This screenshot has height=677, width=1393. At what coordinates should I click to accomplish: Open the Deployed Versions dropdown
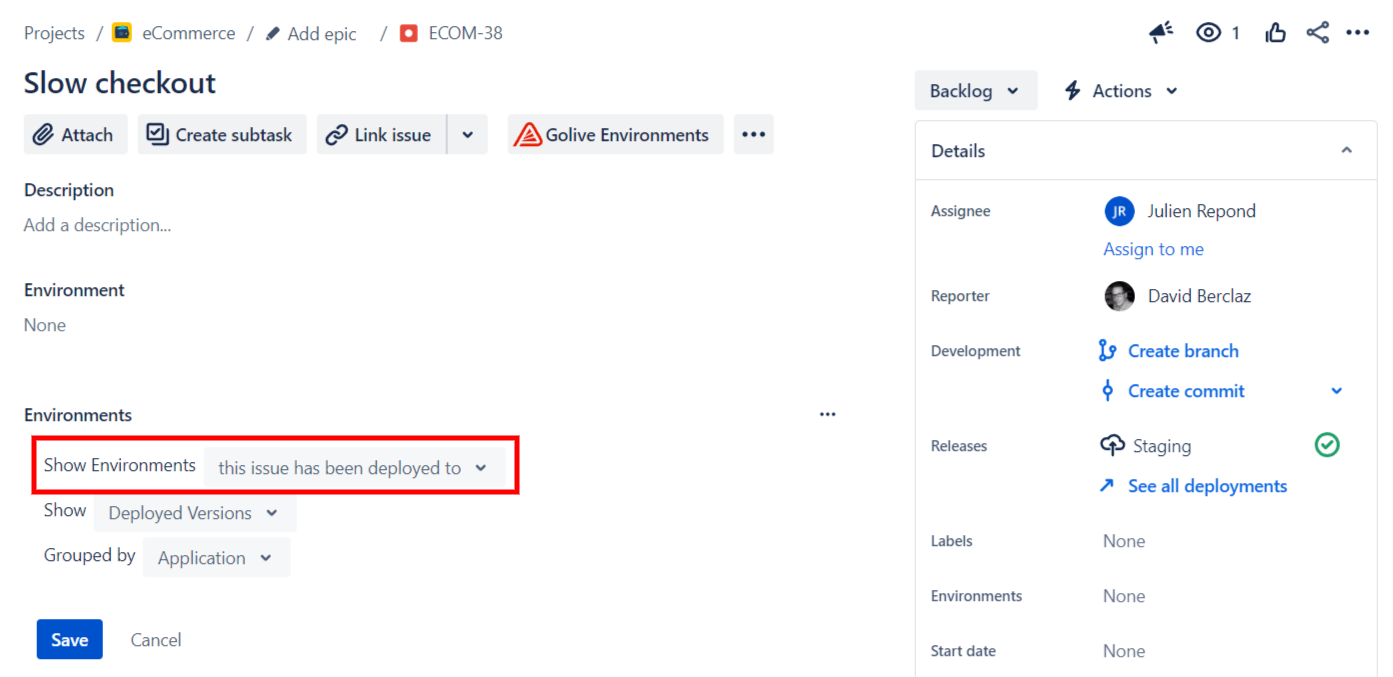195,513
